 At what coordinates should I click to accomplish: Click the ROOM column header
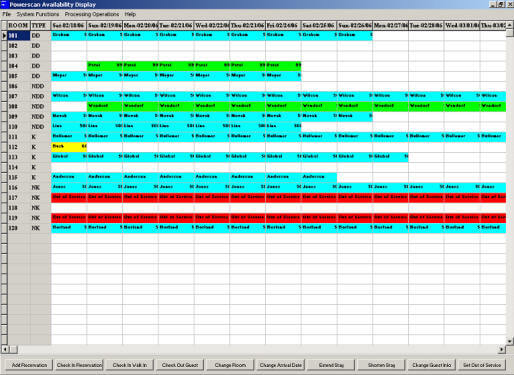[x=19, y=25]
